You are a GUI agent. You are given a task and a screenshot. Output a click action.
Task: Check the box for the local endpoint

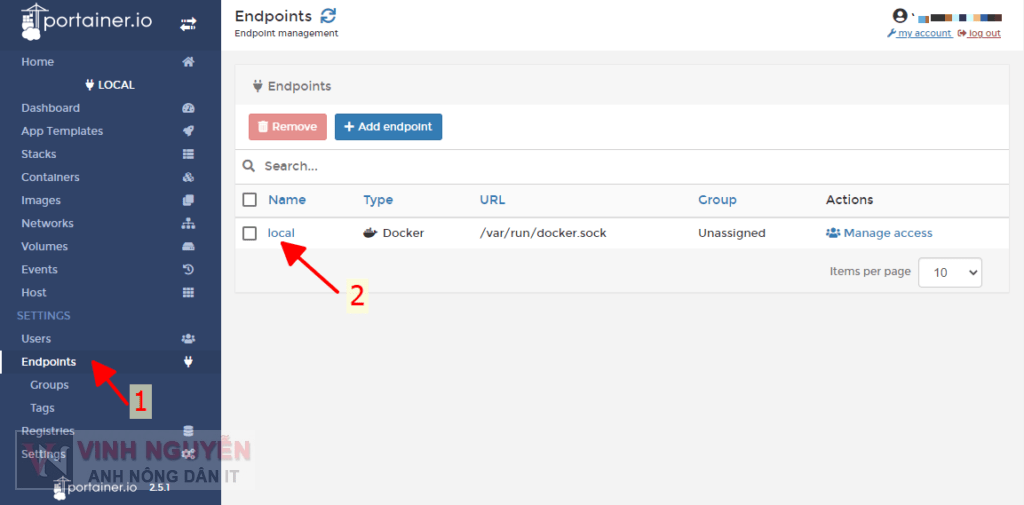(250, 233)
